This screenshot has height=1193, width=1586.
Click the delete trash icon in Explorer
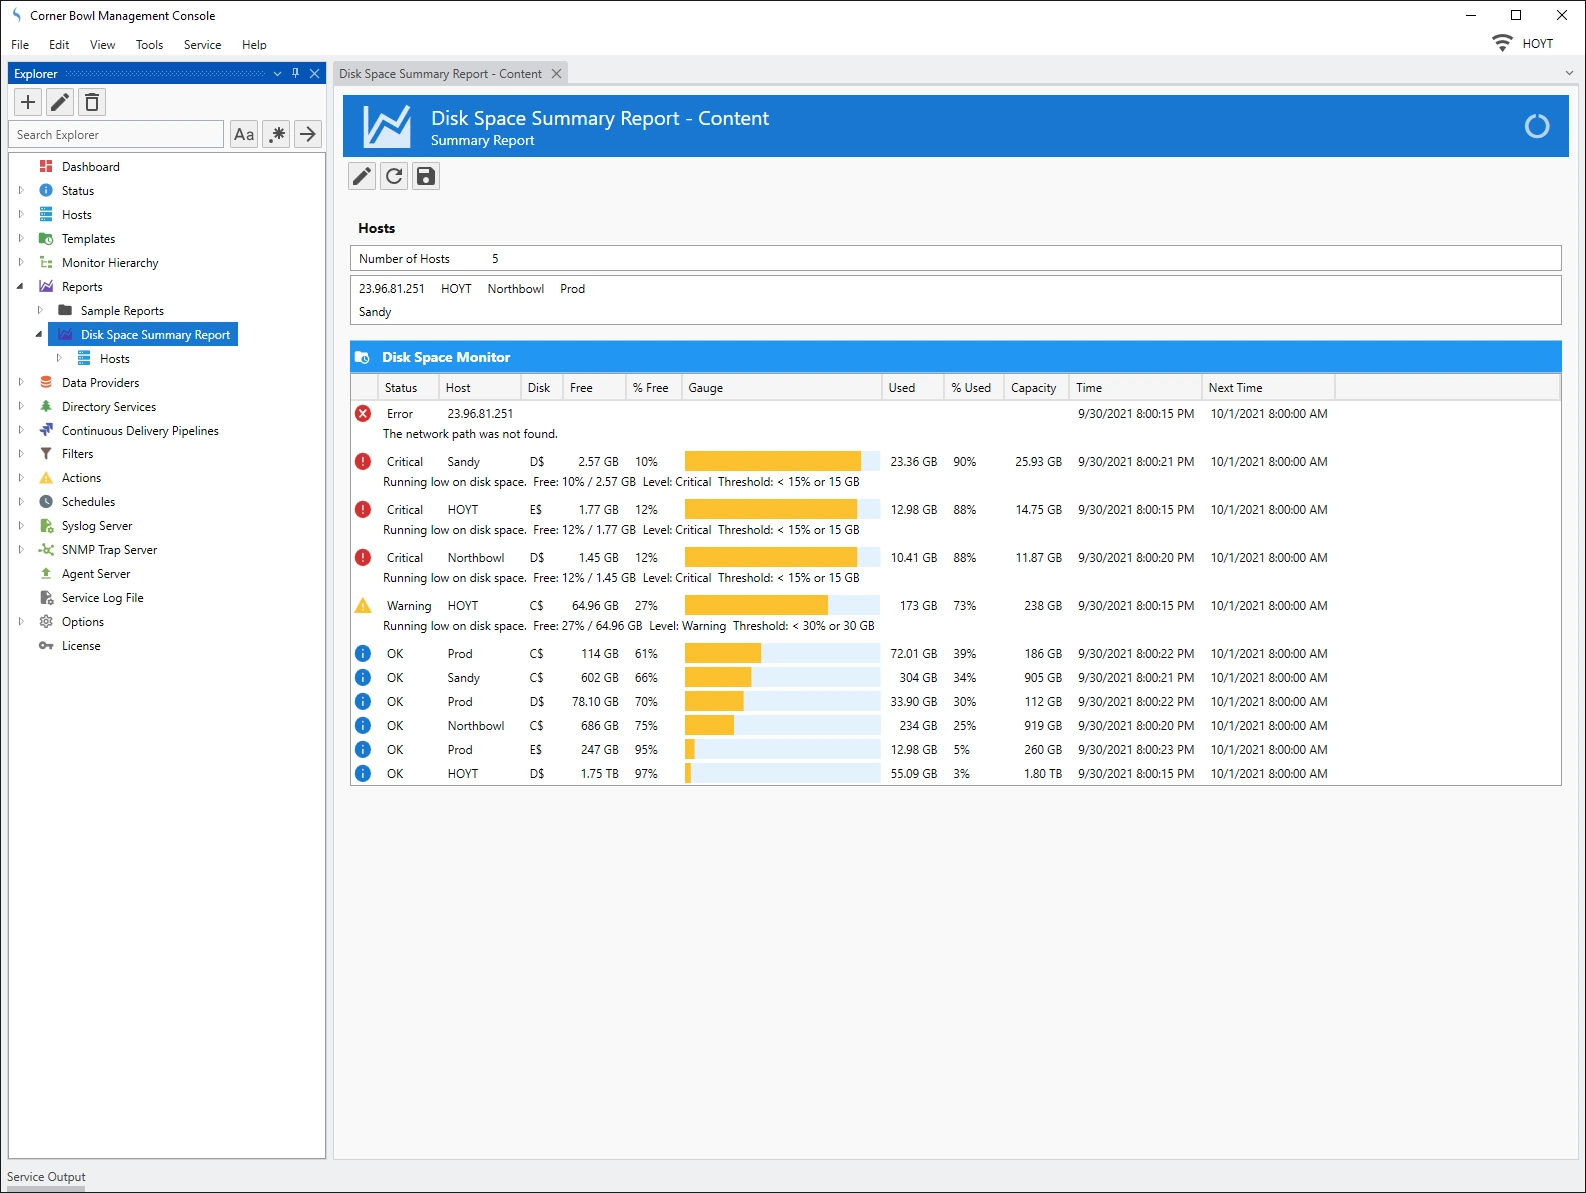[x=92, y=102]
